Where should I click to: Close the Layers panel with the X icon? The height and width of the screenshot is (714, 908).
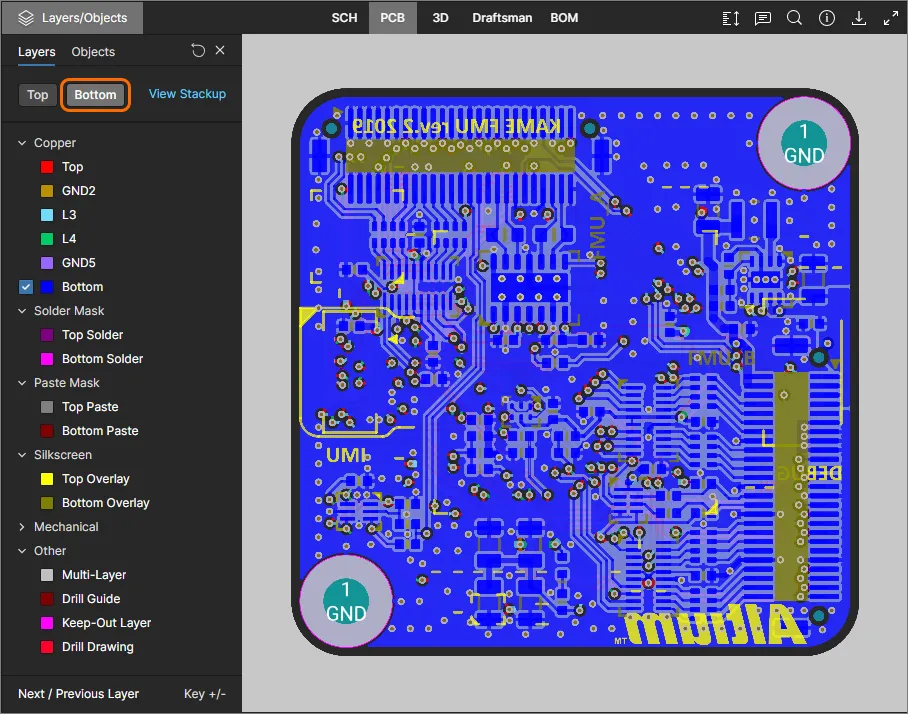point(220,51)
